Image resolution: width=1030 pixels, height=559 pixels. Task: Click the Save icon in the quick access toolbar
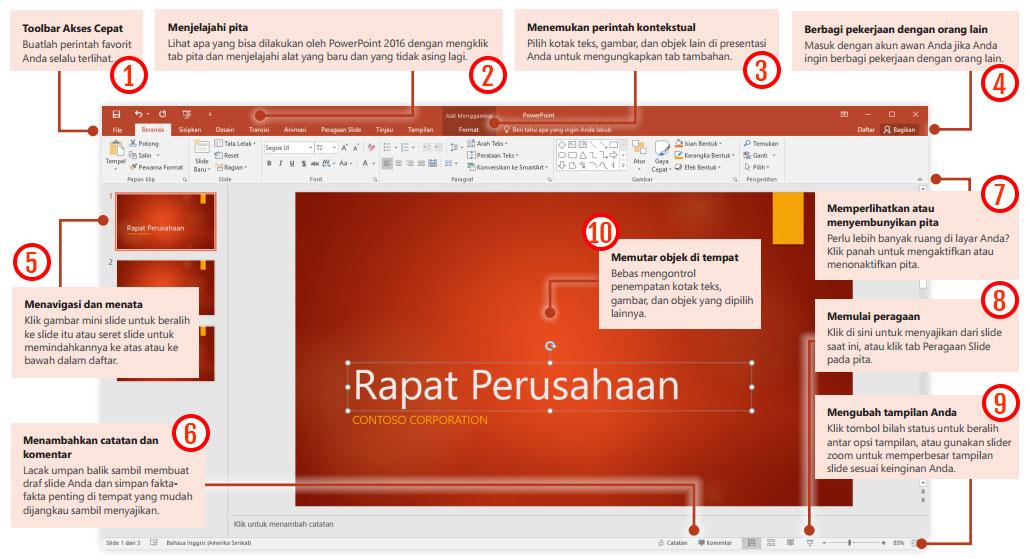point(116,114)
